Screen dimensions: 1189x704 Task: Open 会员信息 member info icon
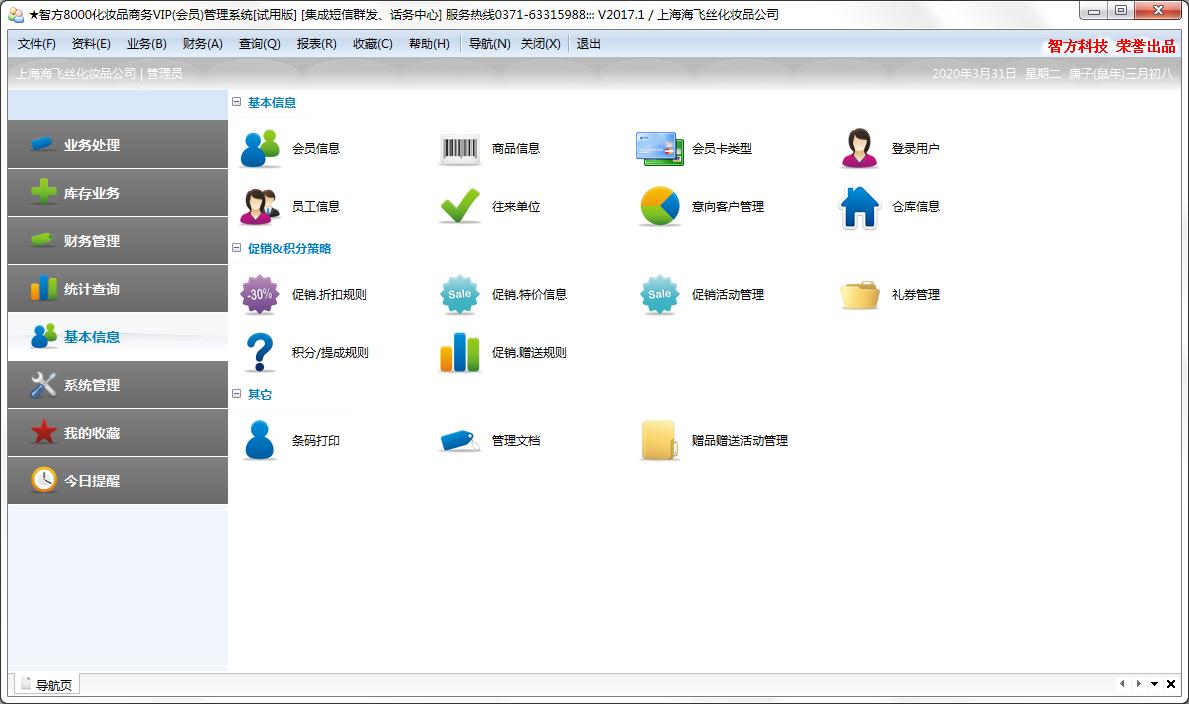point(259,149)
